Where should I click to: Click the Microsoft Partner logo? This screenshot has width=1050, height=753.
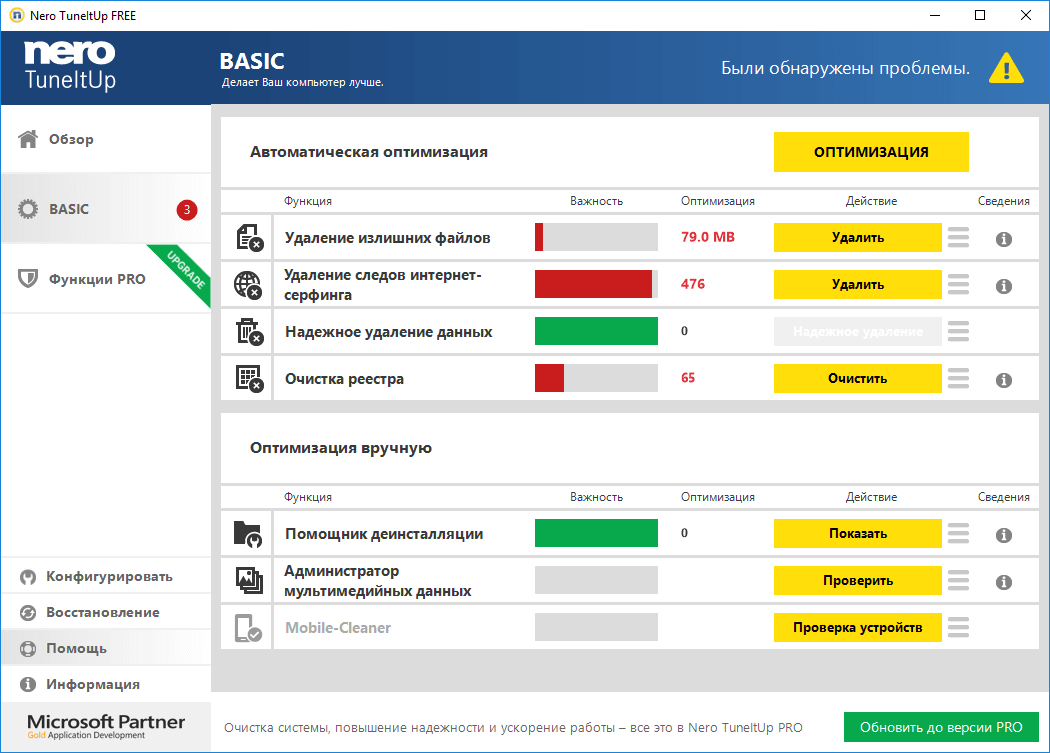coord(106,726)
